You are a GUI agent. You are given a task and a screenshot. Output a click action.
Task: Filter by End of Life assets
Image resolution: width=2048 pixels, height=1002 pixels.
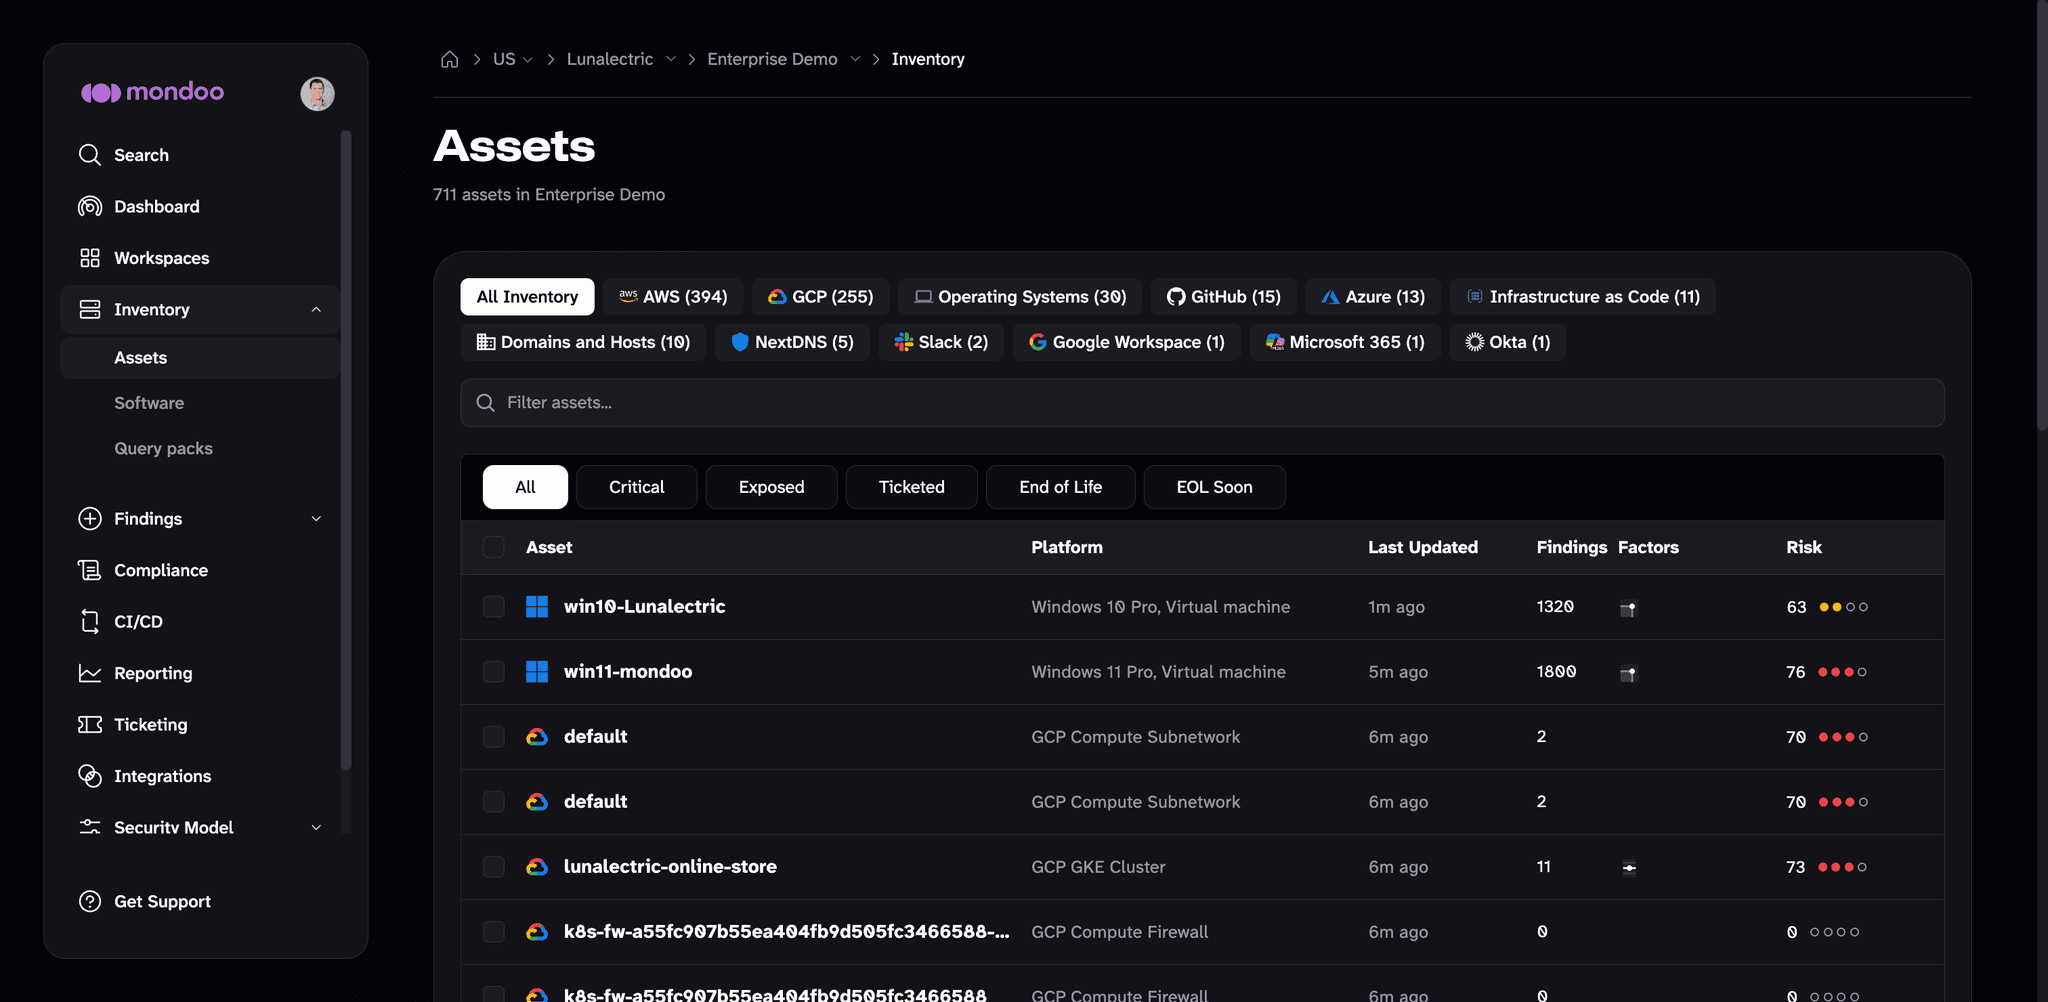point(1060,487)
